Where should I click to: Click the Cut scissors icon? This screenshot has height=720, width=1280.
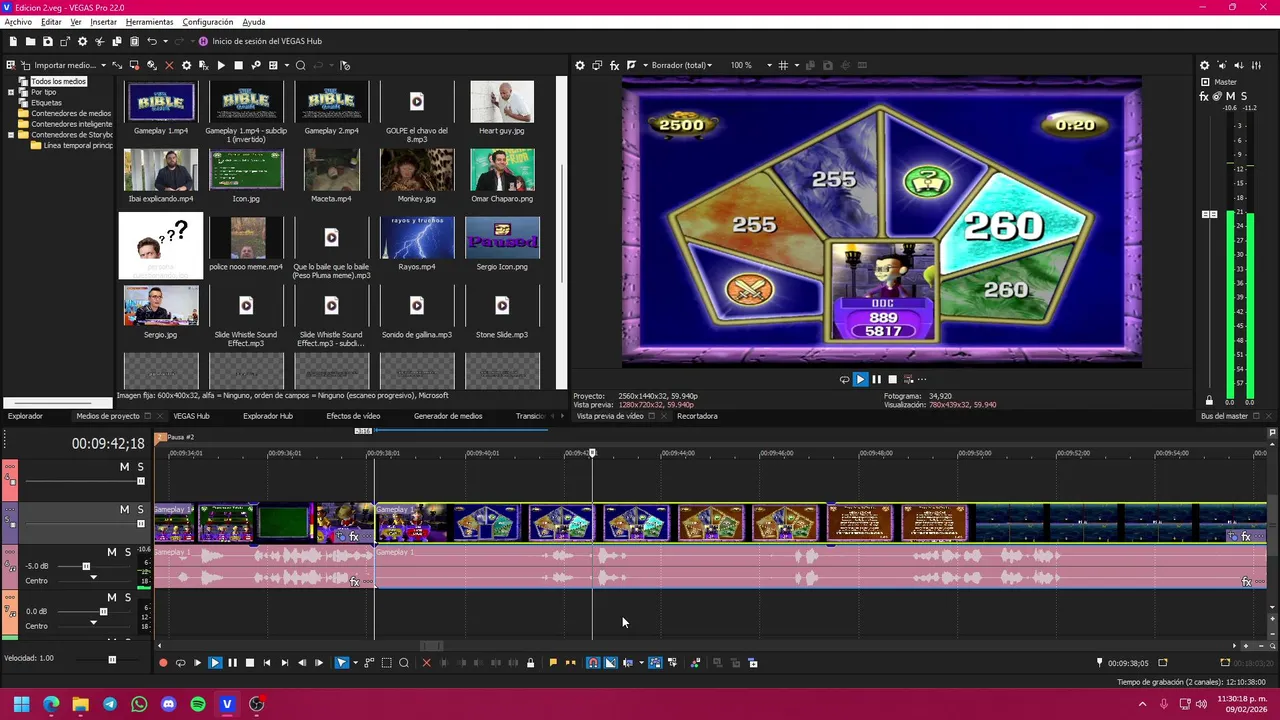coord(99,41)
